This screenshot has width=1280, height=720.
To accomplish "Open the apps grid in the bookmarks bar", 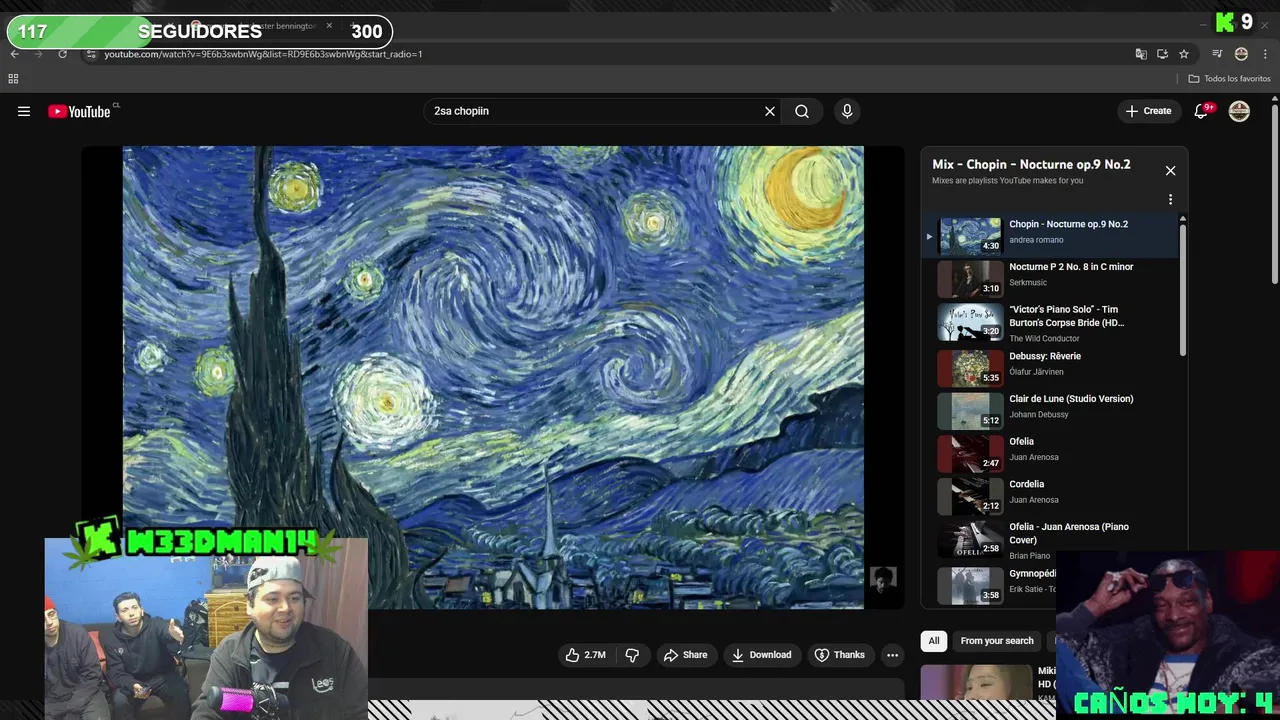I will coord(14,79).
